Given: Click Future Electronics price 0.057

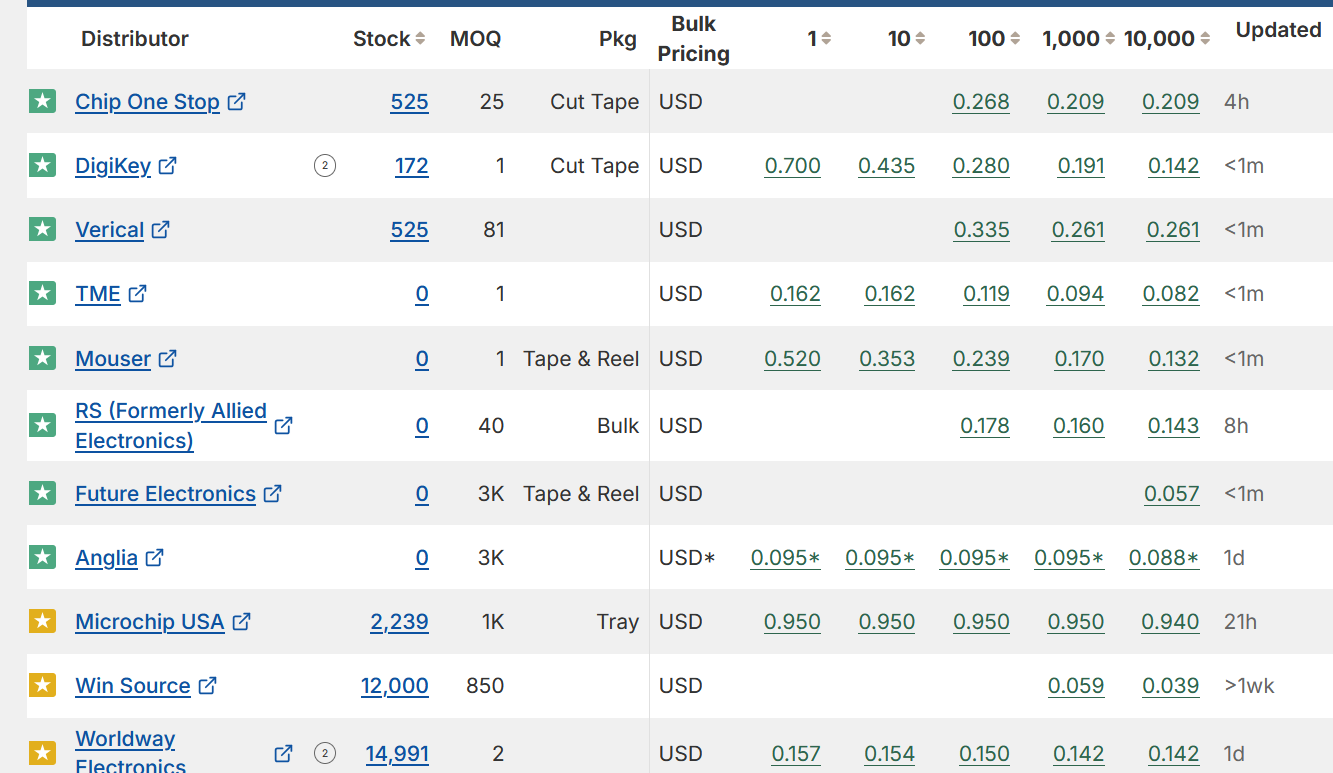Looking at the screenshot, I should click(x=1171, y=494).
